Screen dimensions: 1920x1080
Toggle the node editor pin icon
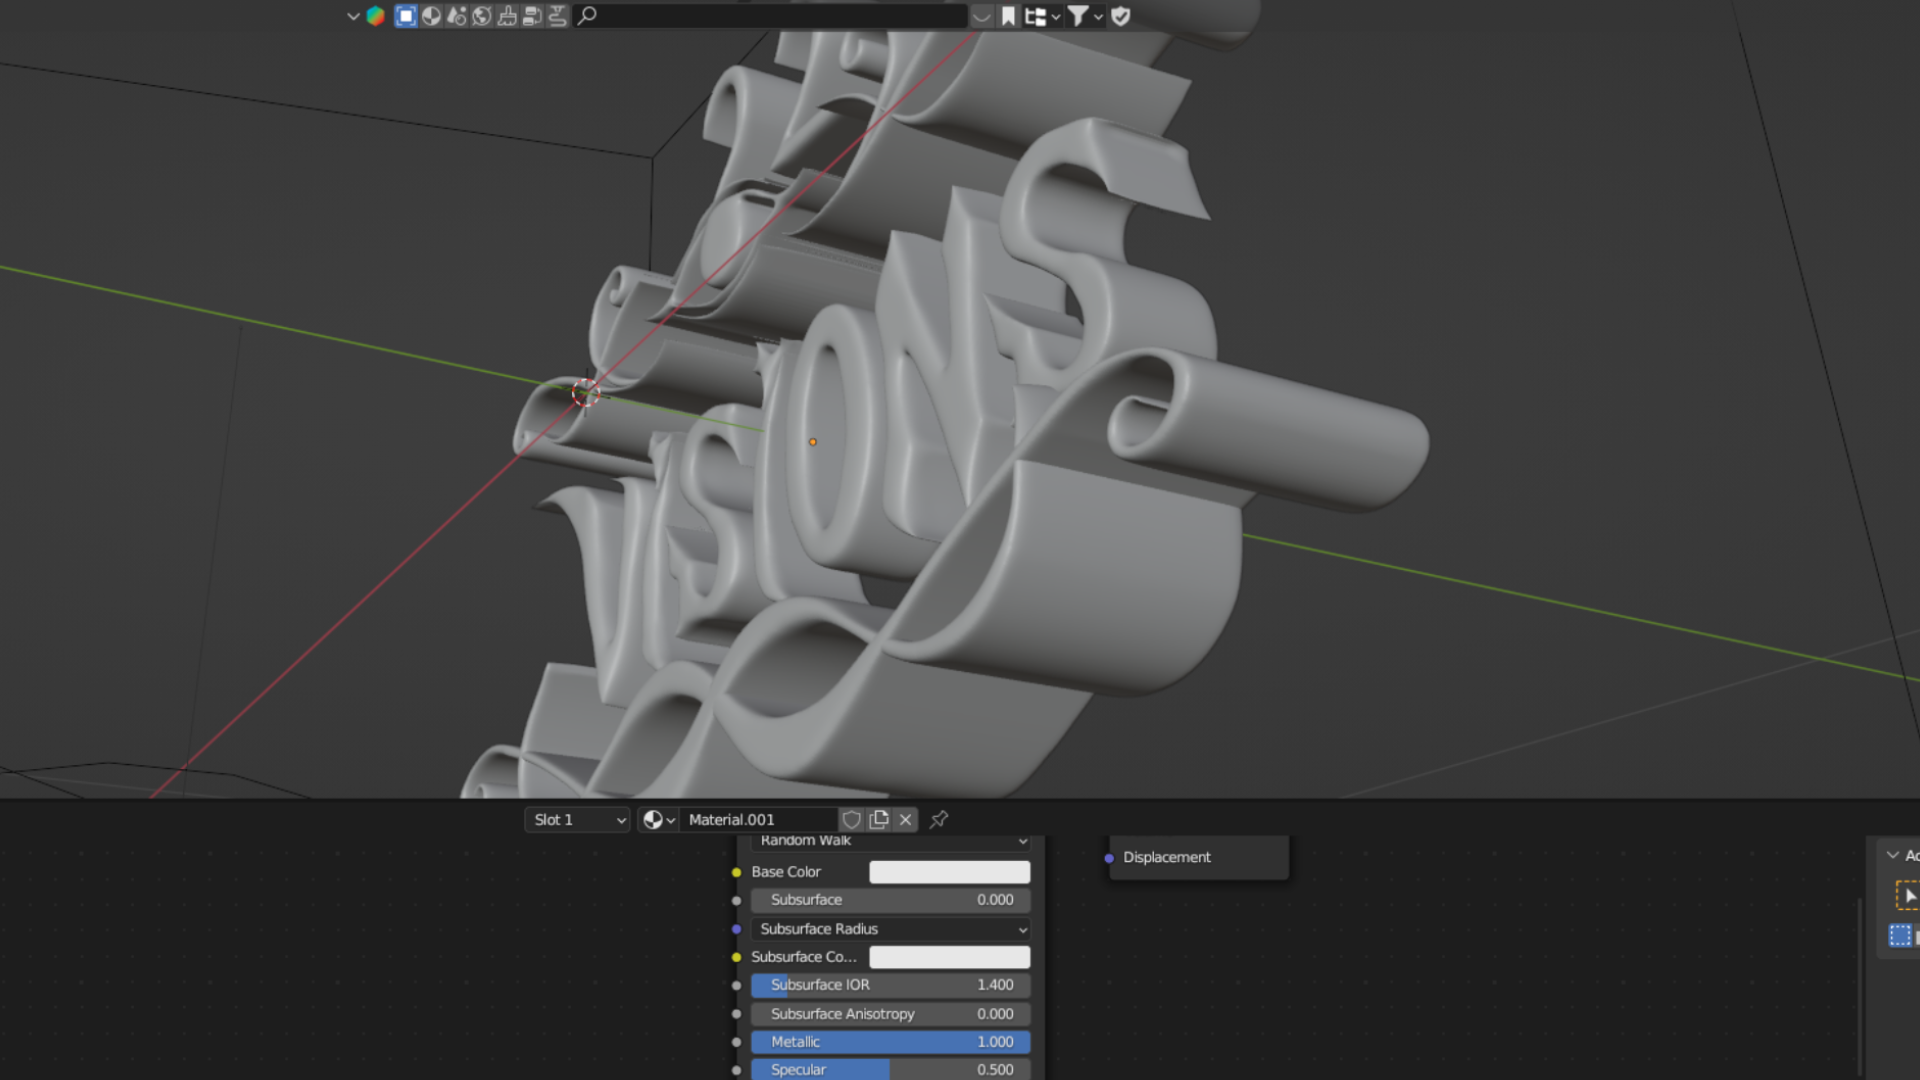tap(938, 820)
